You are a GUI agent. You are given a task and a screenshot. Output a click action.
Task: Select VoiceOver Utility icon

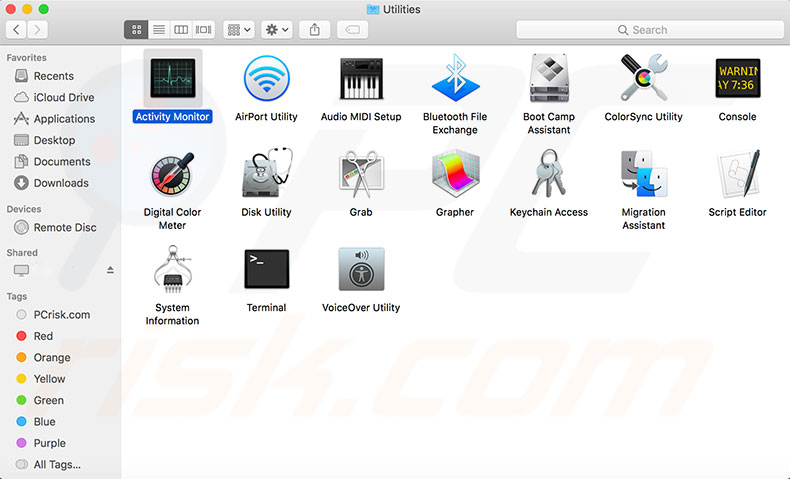[x=361, y=269]
